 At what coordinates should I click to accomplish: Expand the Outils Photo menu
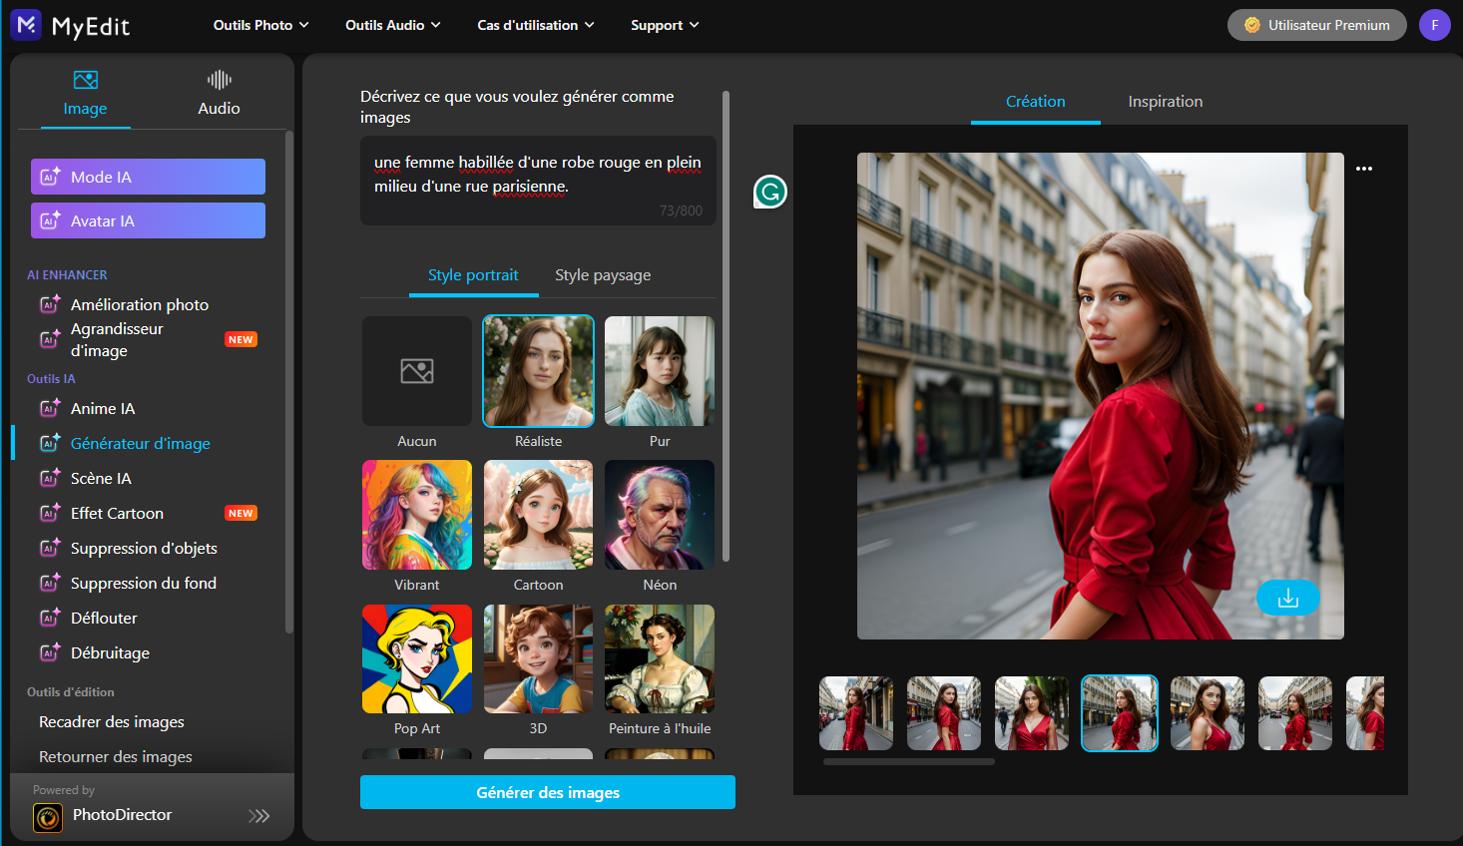[261, 25]
